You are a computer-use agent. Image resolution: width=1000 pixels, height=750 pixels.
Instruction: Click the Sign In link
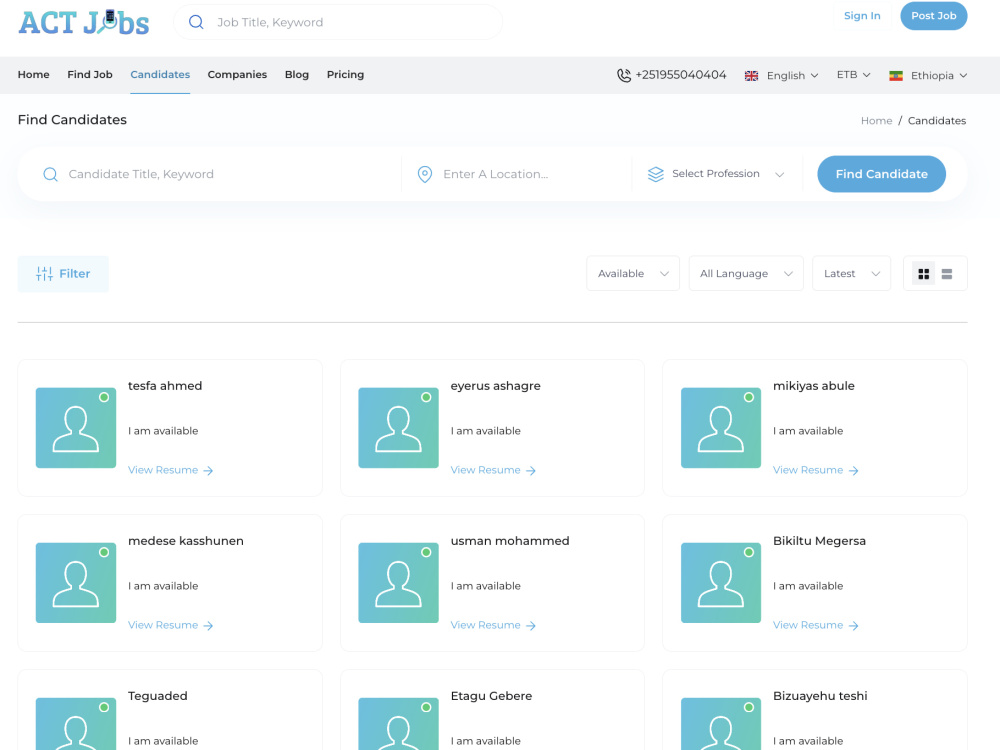862,16
